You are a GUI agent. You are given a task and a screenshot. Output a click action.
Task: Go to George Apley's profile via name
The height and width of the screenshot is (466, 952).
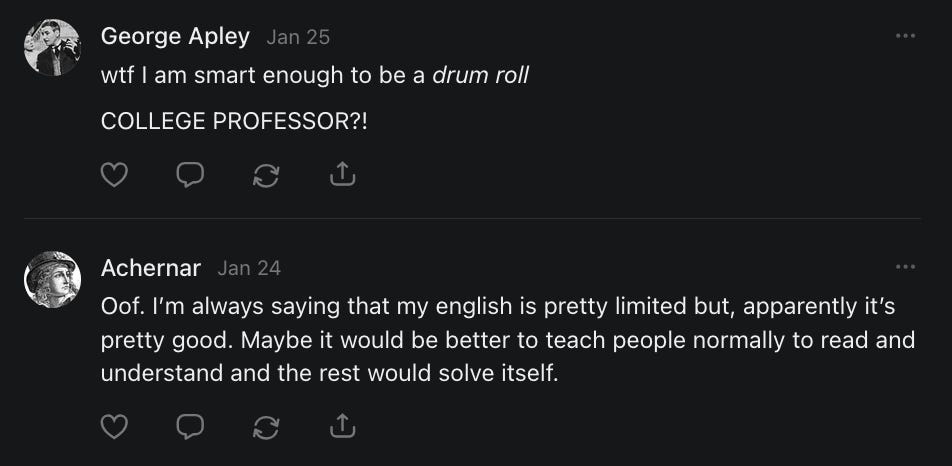pyautogui.click(x=175, y=37)
